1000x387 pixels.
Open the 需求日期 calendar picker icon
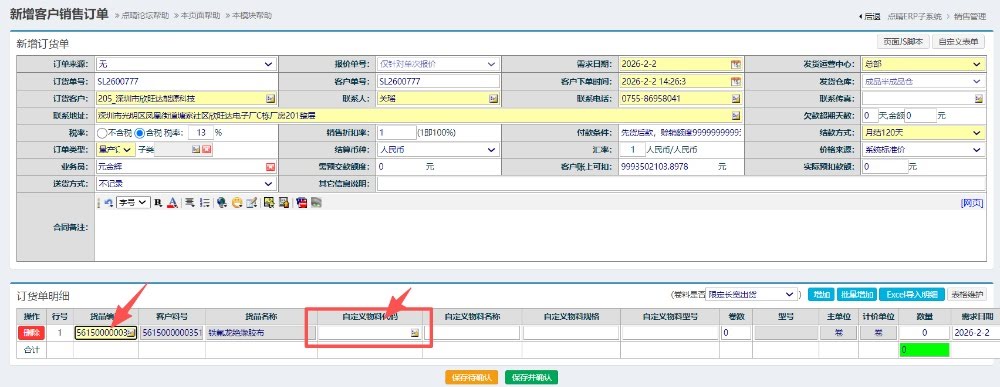click(735, 64)
